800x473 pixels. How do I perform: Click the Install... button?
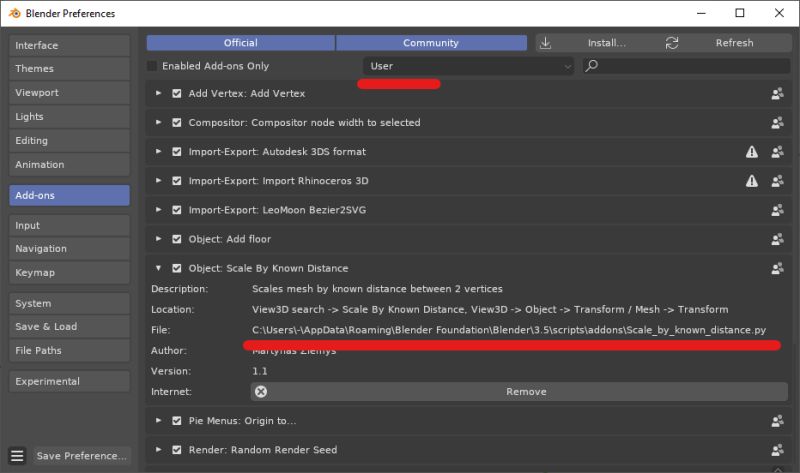[x=596, y=43]
